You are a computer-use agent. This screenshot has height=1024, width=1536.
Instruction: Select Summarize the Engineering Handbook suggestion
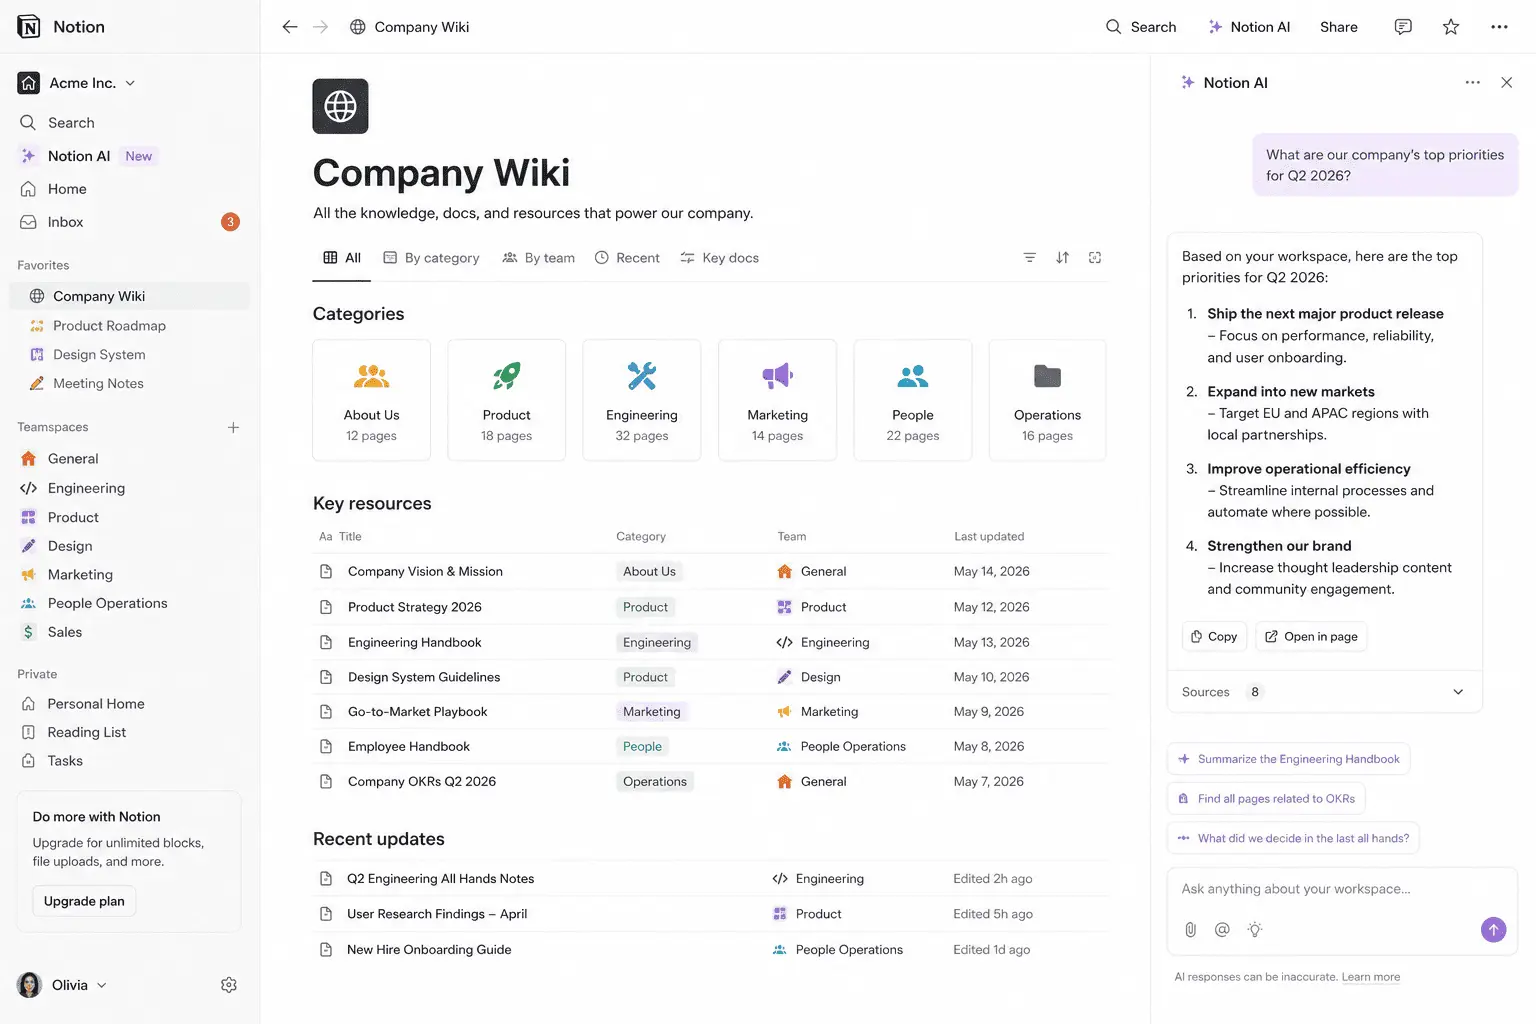click(1288, 759)
